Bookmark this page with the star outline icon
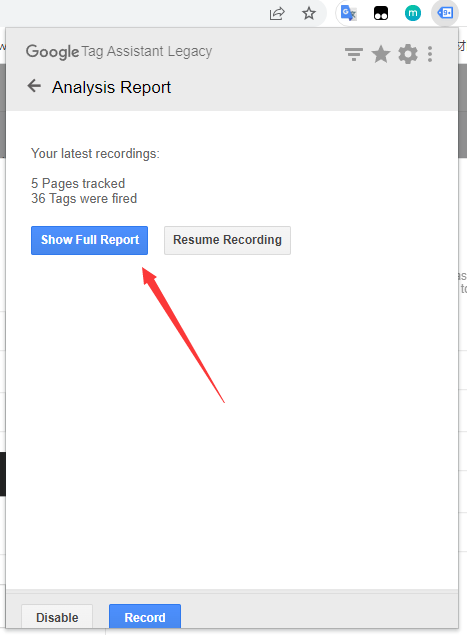Viewport: 467px width, 635px height. 309,13
